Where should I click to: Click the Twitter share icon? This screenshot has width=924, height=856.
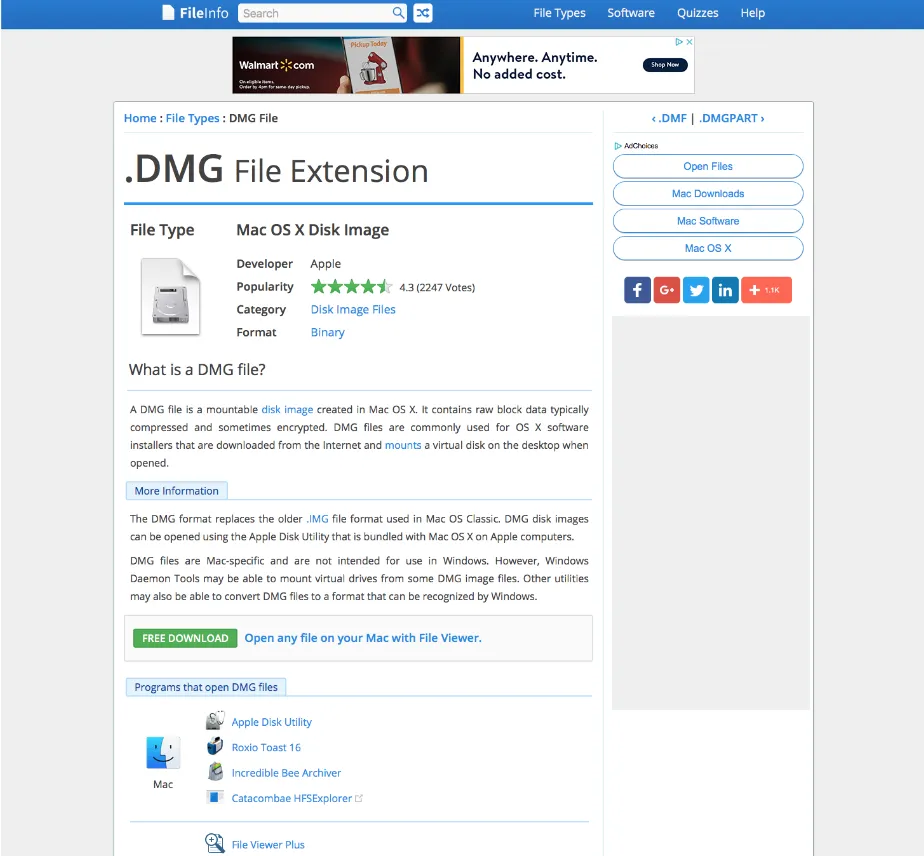pyautogui.click(x=696, y=289)
